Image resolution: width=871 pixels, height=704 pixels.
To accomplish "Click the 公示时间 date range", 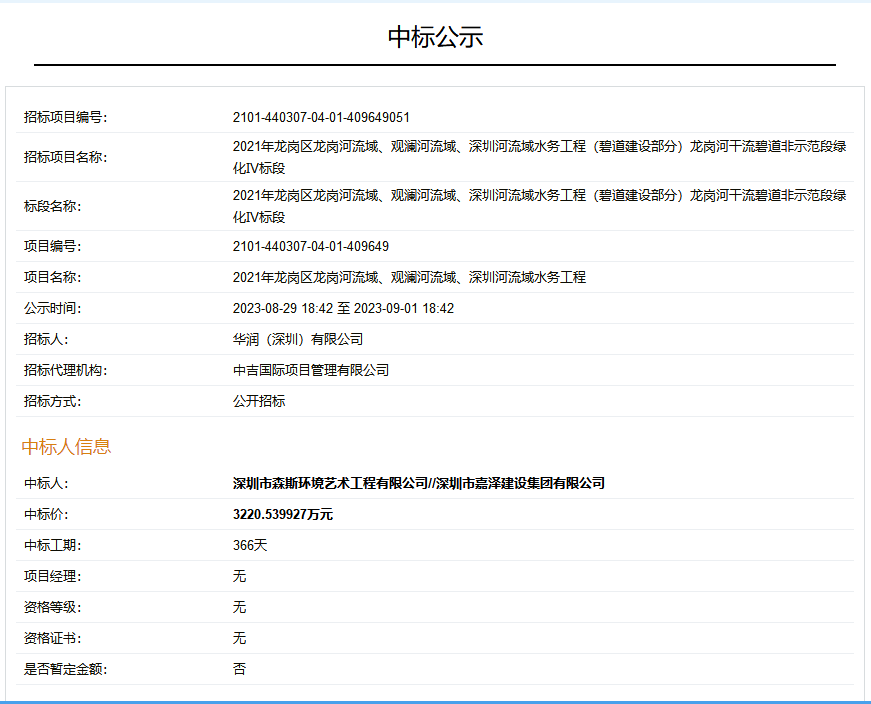I will tap(343, 308).
